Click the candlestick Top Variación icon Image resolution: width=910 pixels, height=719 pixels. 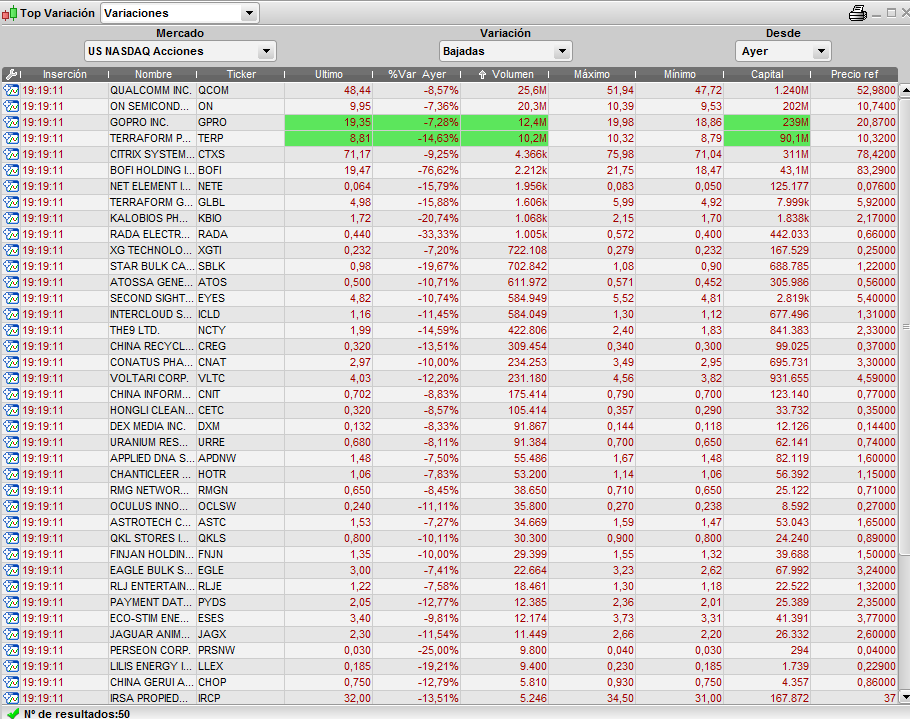[10, 14]
